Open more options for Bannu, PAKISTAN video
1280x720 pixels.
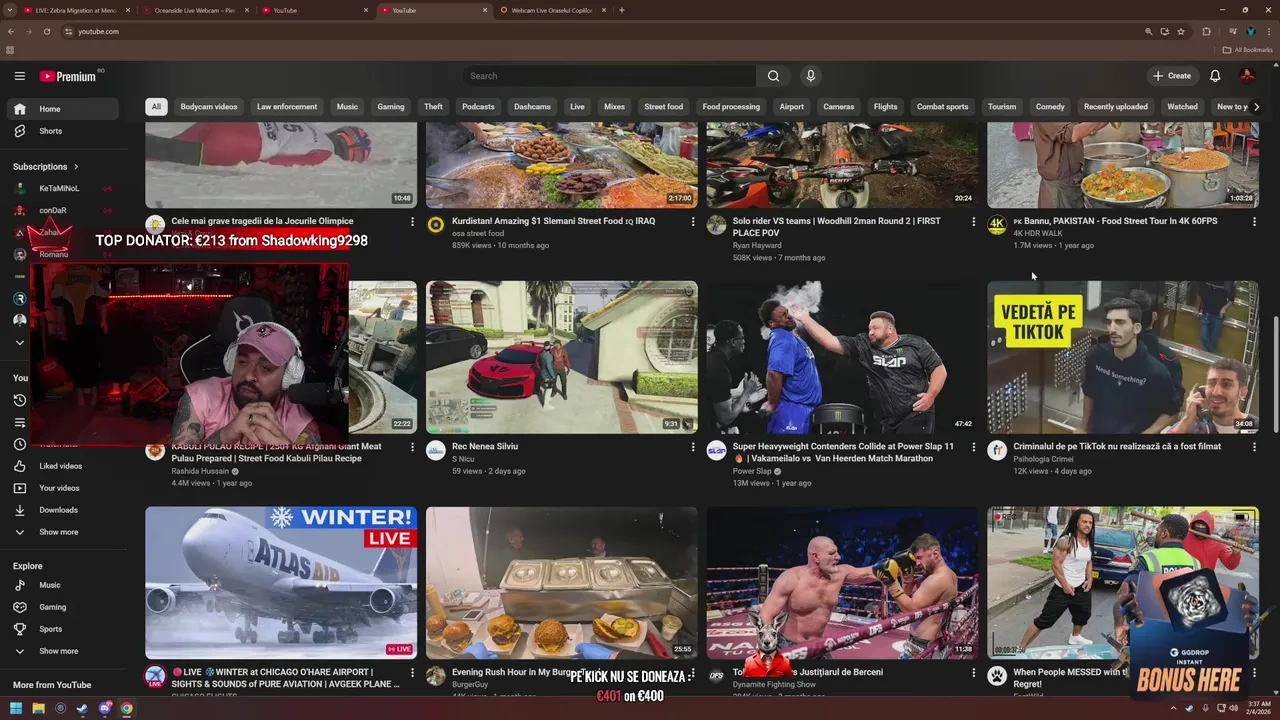coord(1255,222)
